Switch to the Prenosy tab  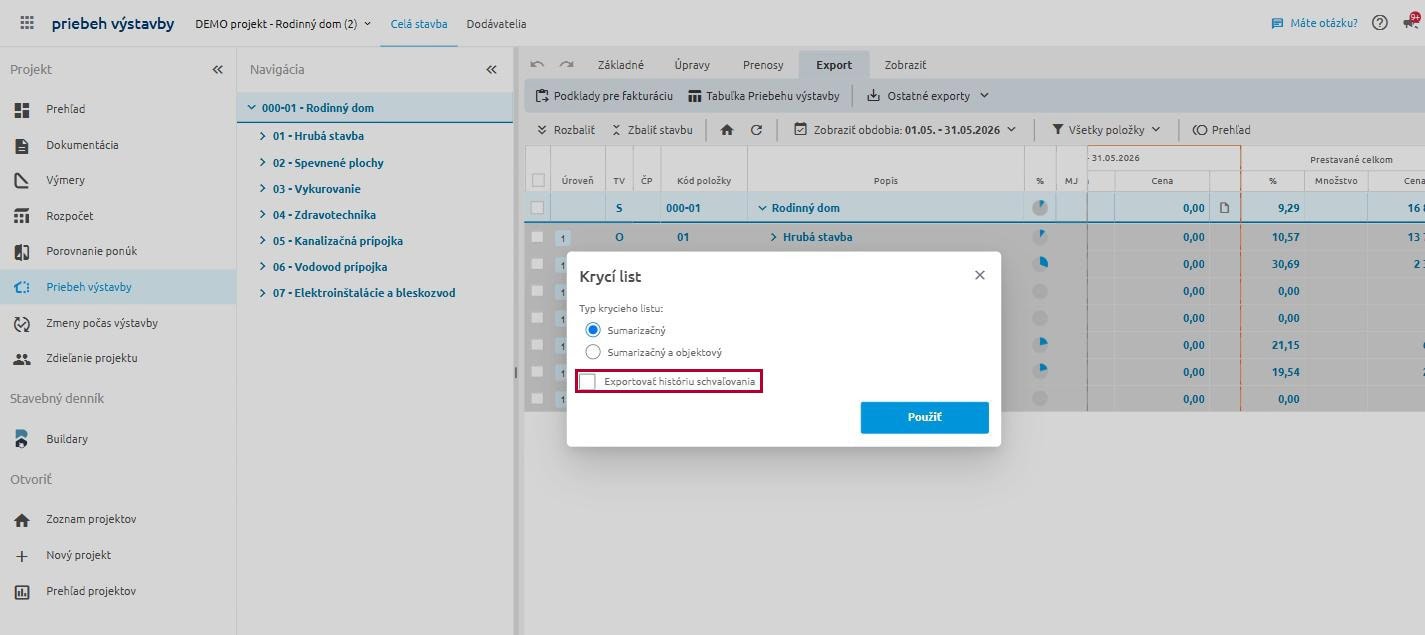[763, 65]
